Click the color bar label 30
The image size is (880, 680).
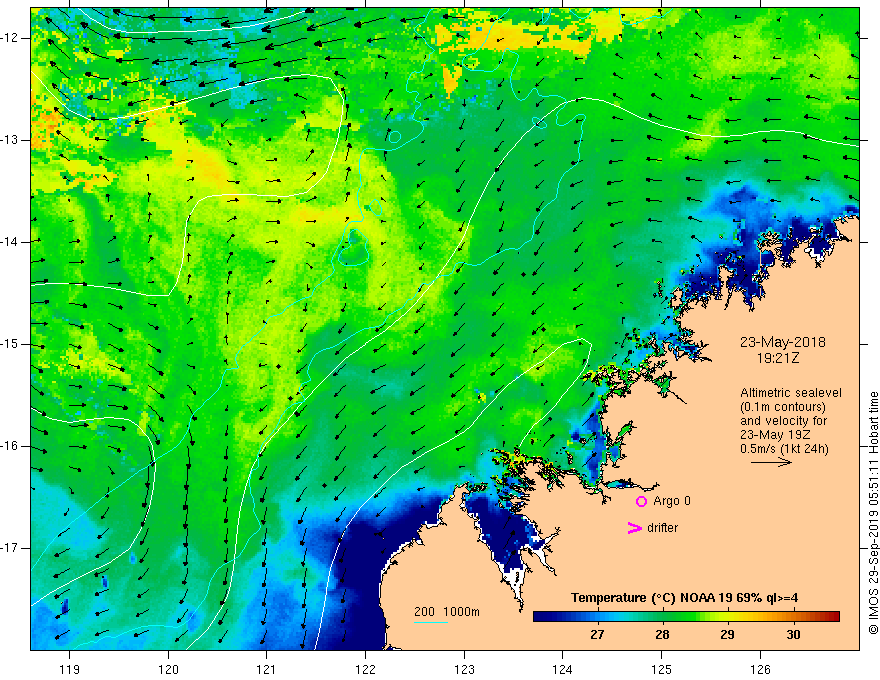793,635
